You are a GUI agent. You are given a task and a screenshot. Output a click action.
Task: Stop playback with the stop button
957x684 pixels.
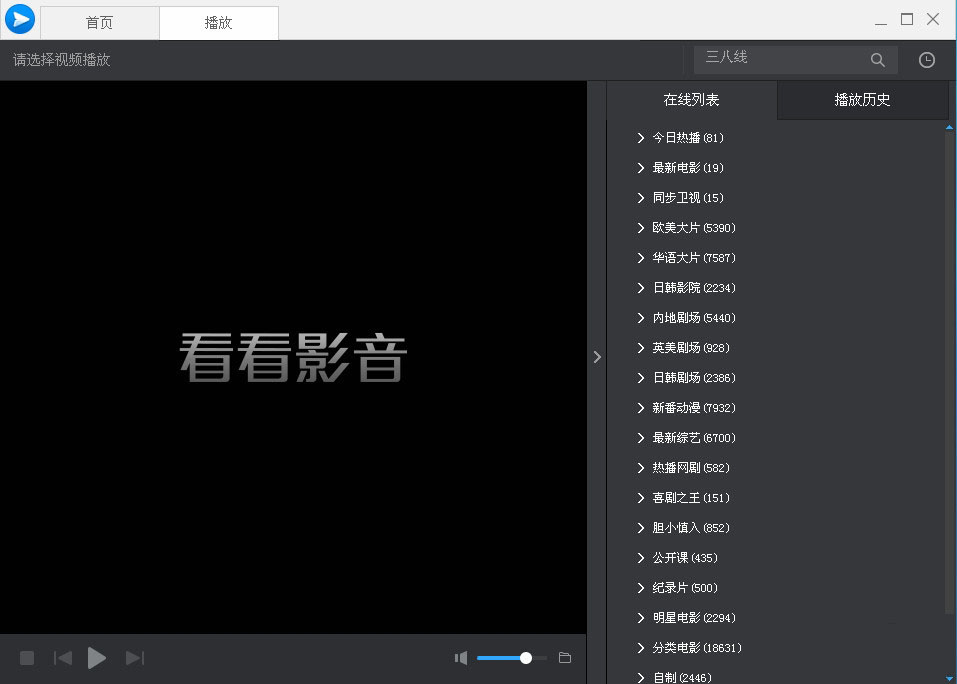click(27, 658)
